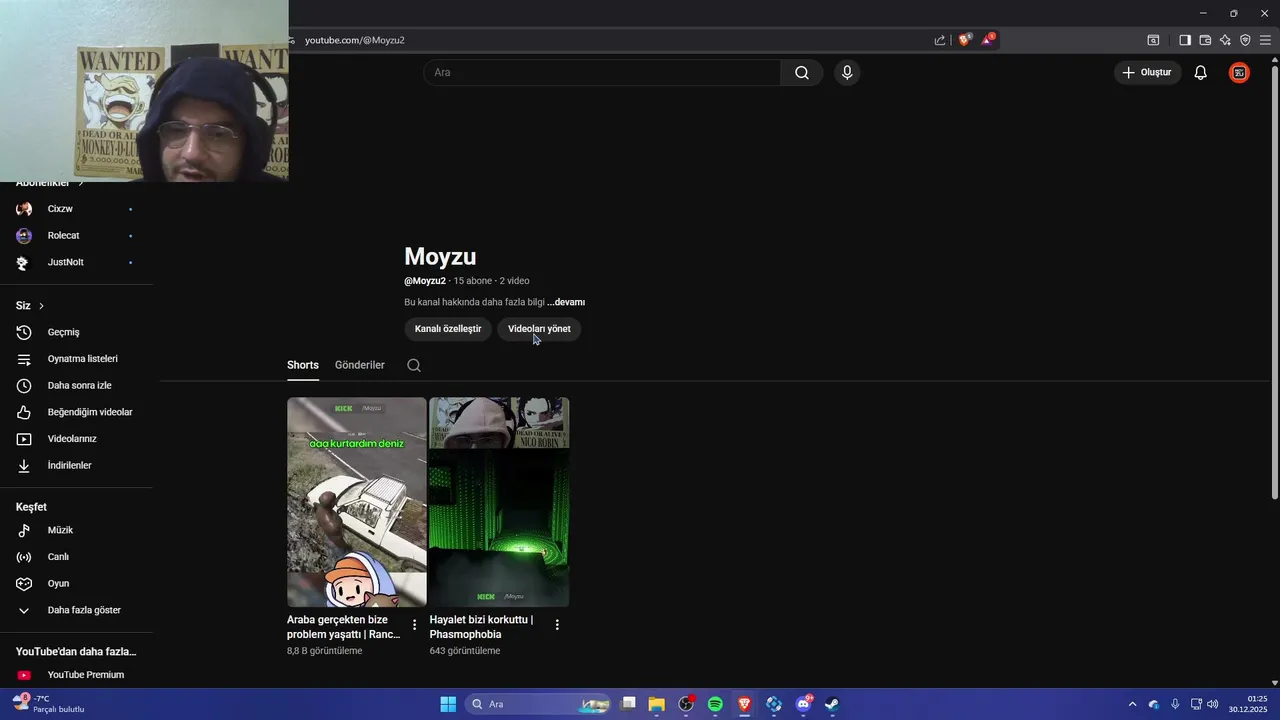The width and height of the screenshot is (1280, 720).
Task: Open YouTube notifications bell
Action: coord(1201,73)
